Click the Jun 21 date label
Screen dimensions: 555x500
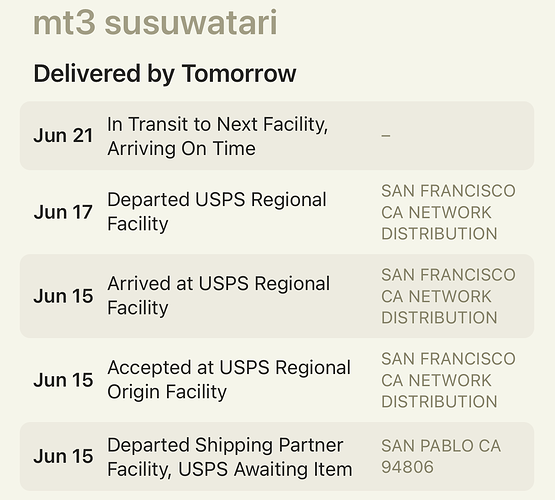pyautogui.click(x=63, y=136)
